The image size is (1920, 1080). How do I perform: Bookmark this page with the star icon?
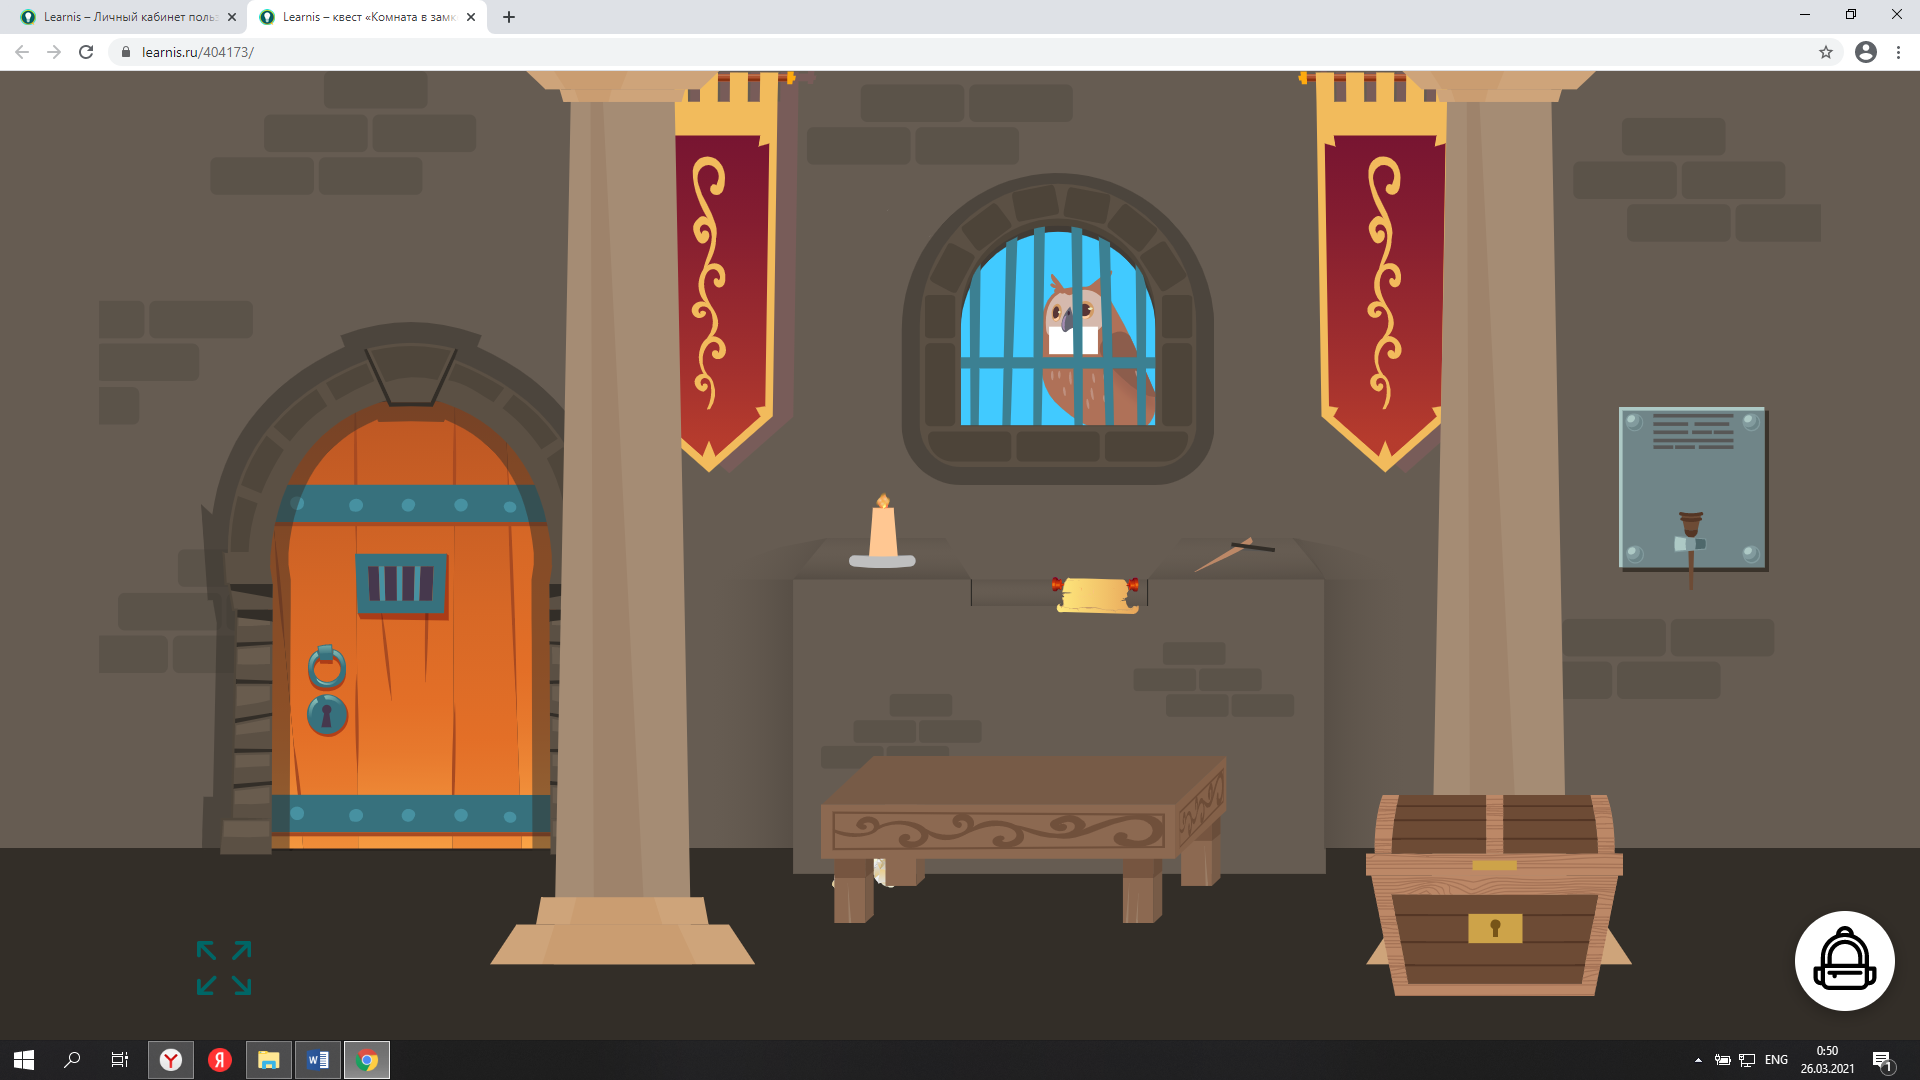[1826, 52]
